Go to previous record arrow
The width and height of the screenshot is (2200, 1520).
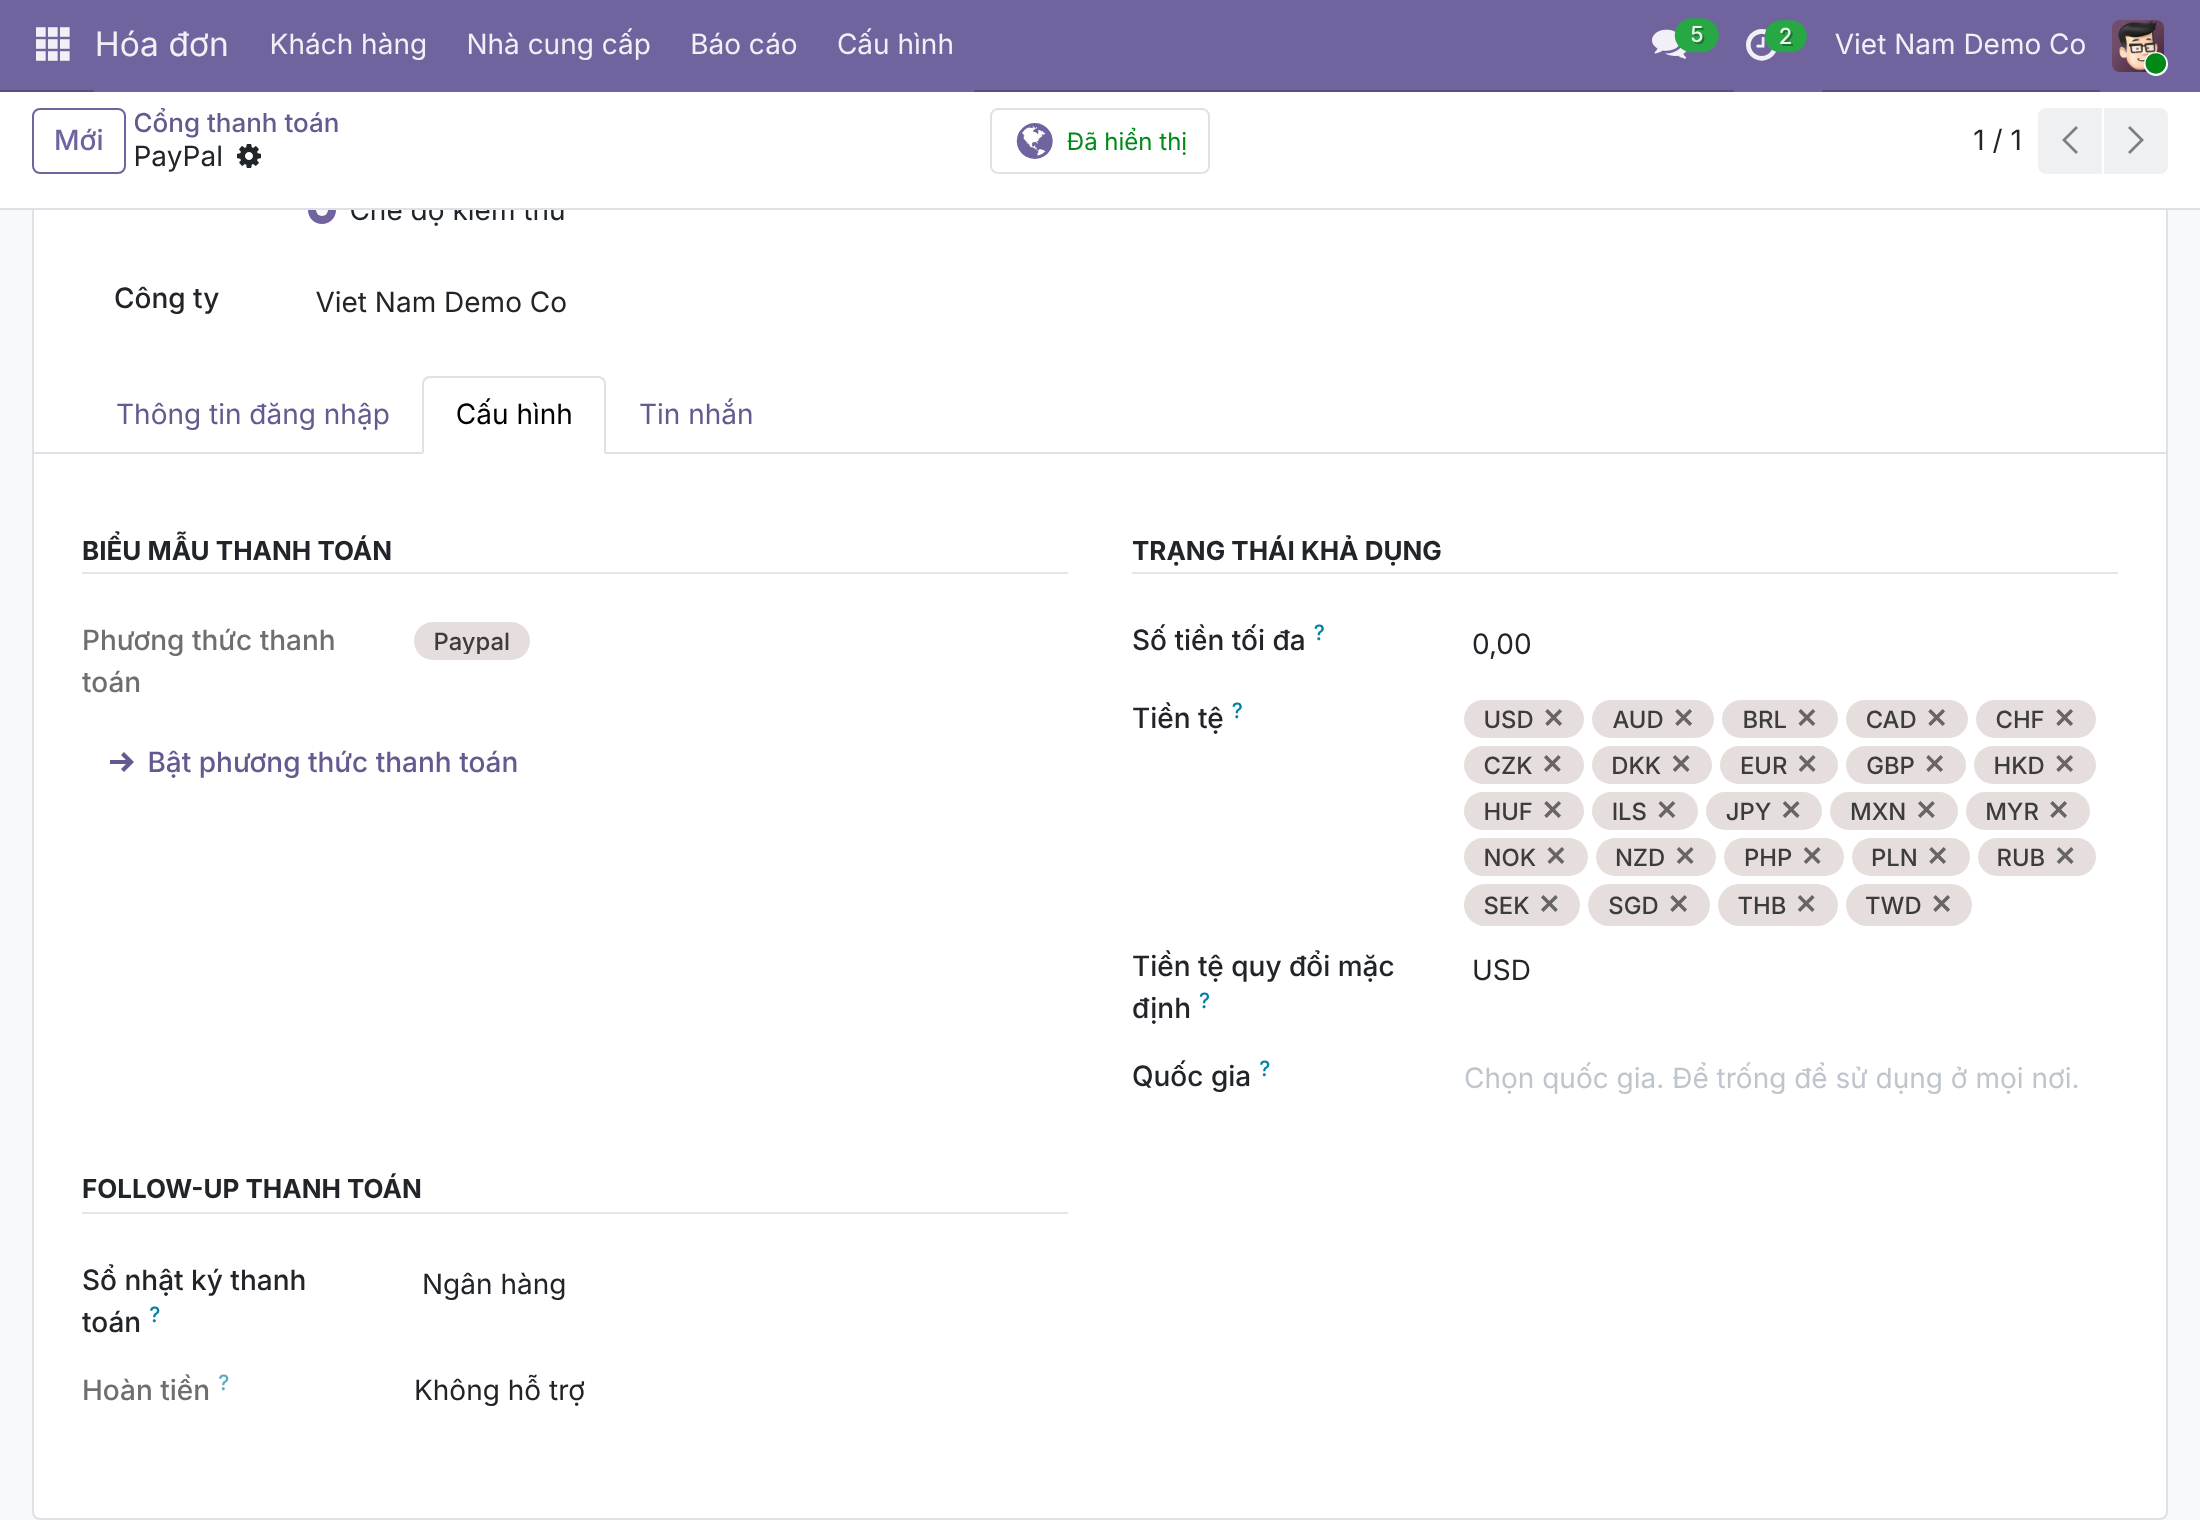(2070, 140)
